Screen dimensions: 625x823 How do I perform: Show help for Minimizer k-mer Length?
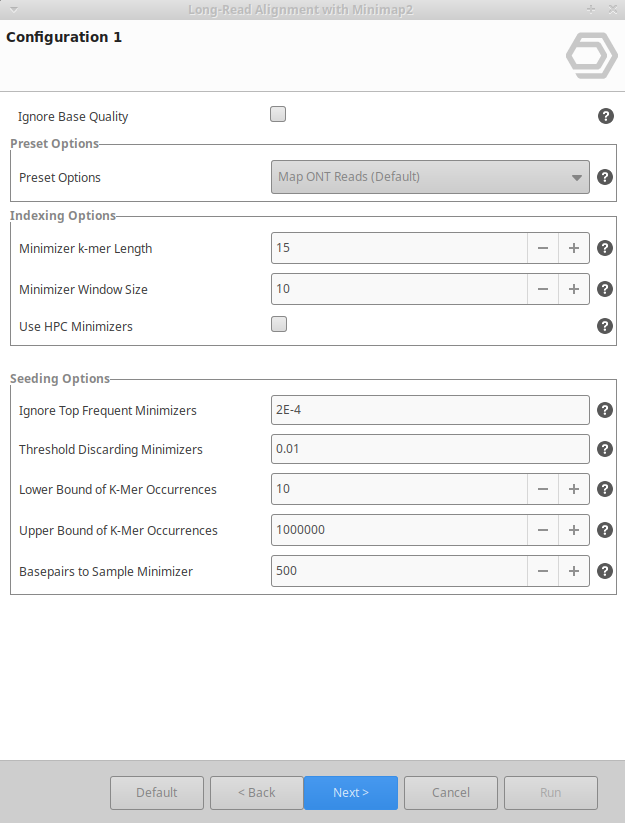(x=605, y=248)
